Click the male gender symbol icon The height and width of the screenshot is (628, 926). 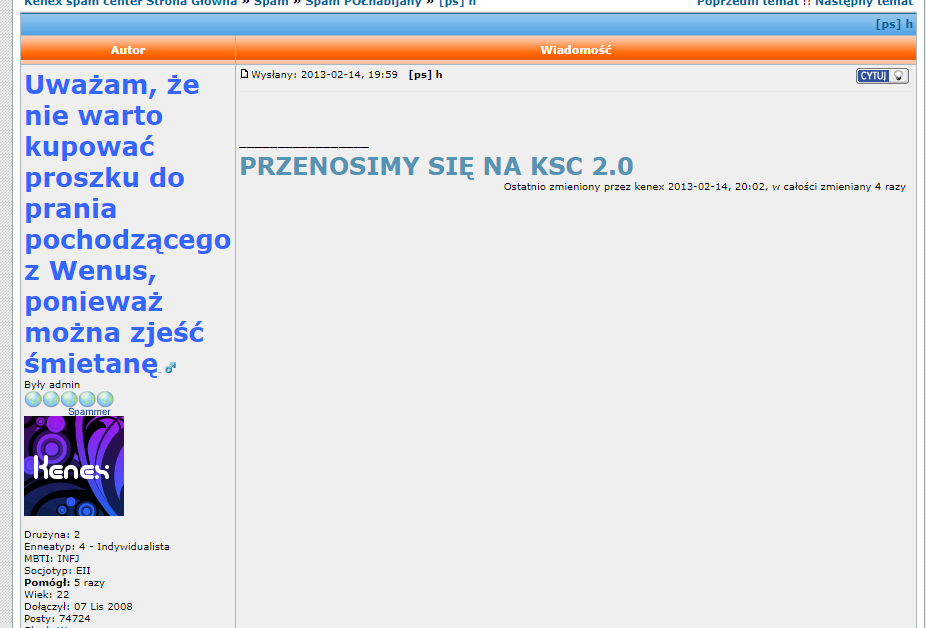pyautogui.click(x=171, y=368)
